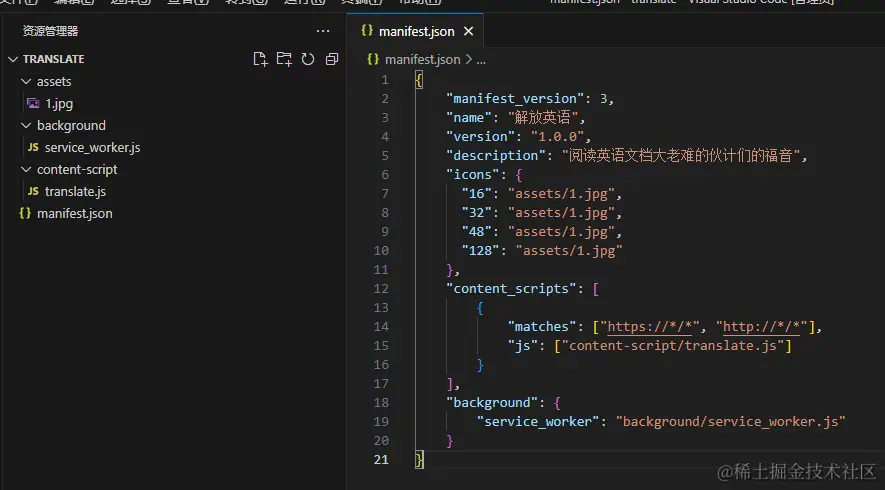The width and height of the screenshot is (885, 490).
Task: Click the "background" key on line 18
Action: click(492, 402)
